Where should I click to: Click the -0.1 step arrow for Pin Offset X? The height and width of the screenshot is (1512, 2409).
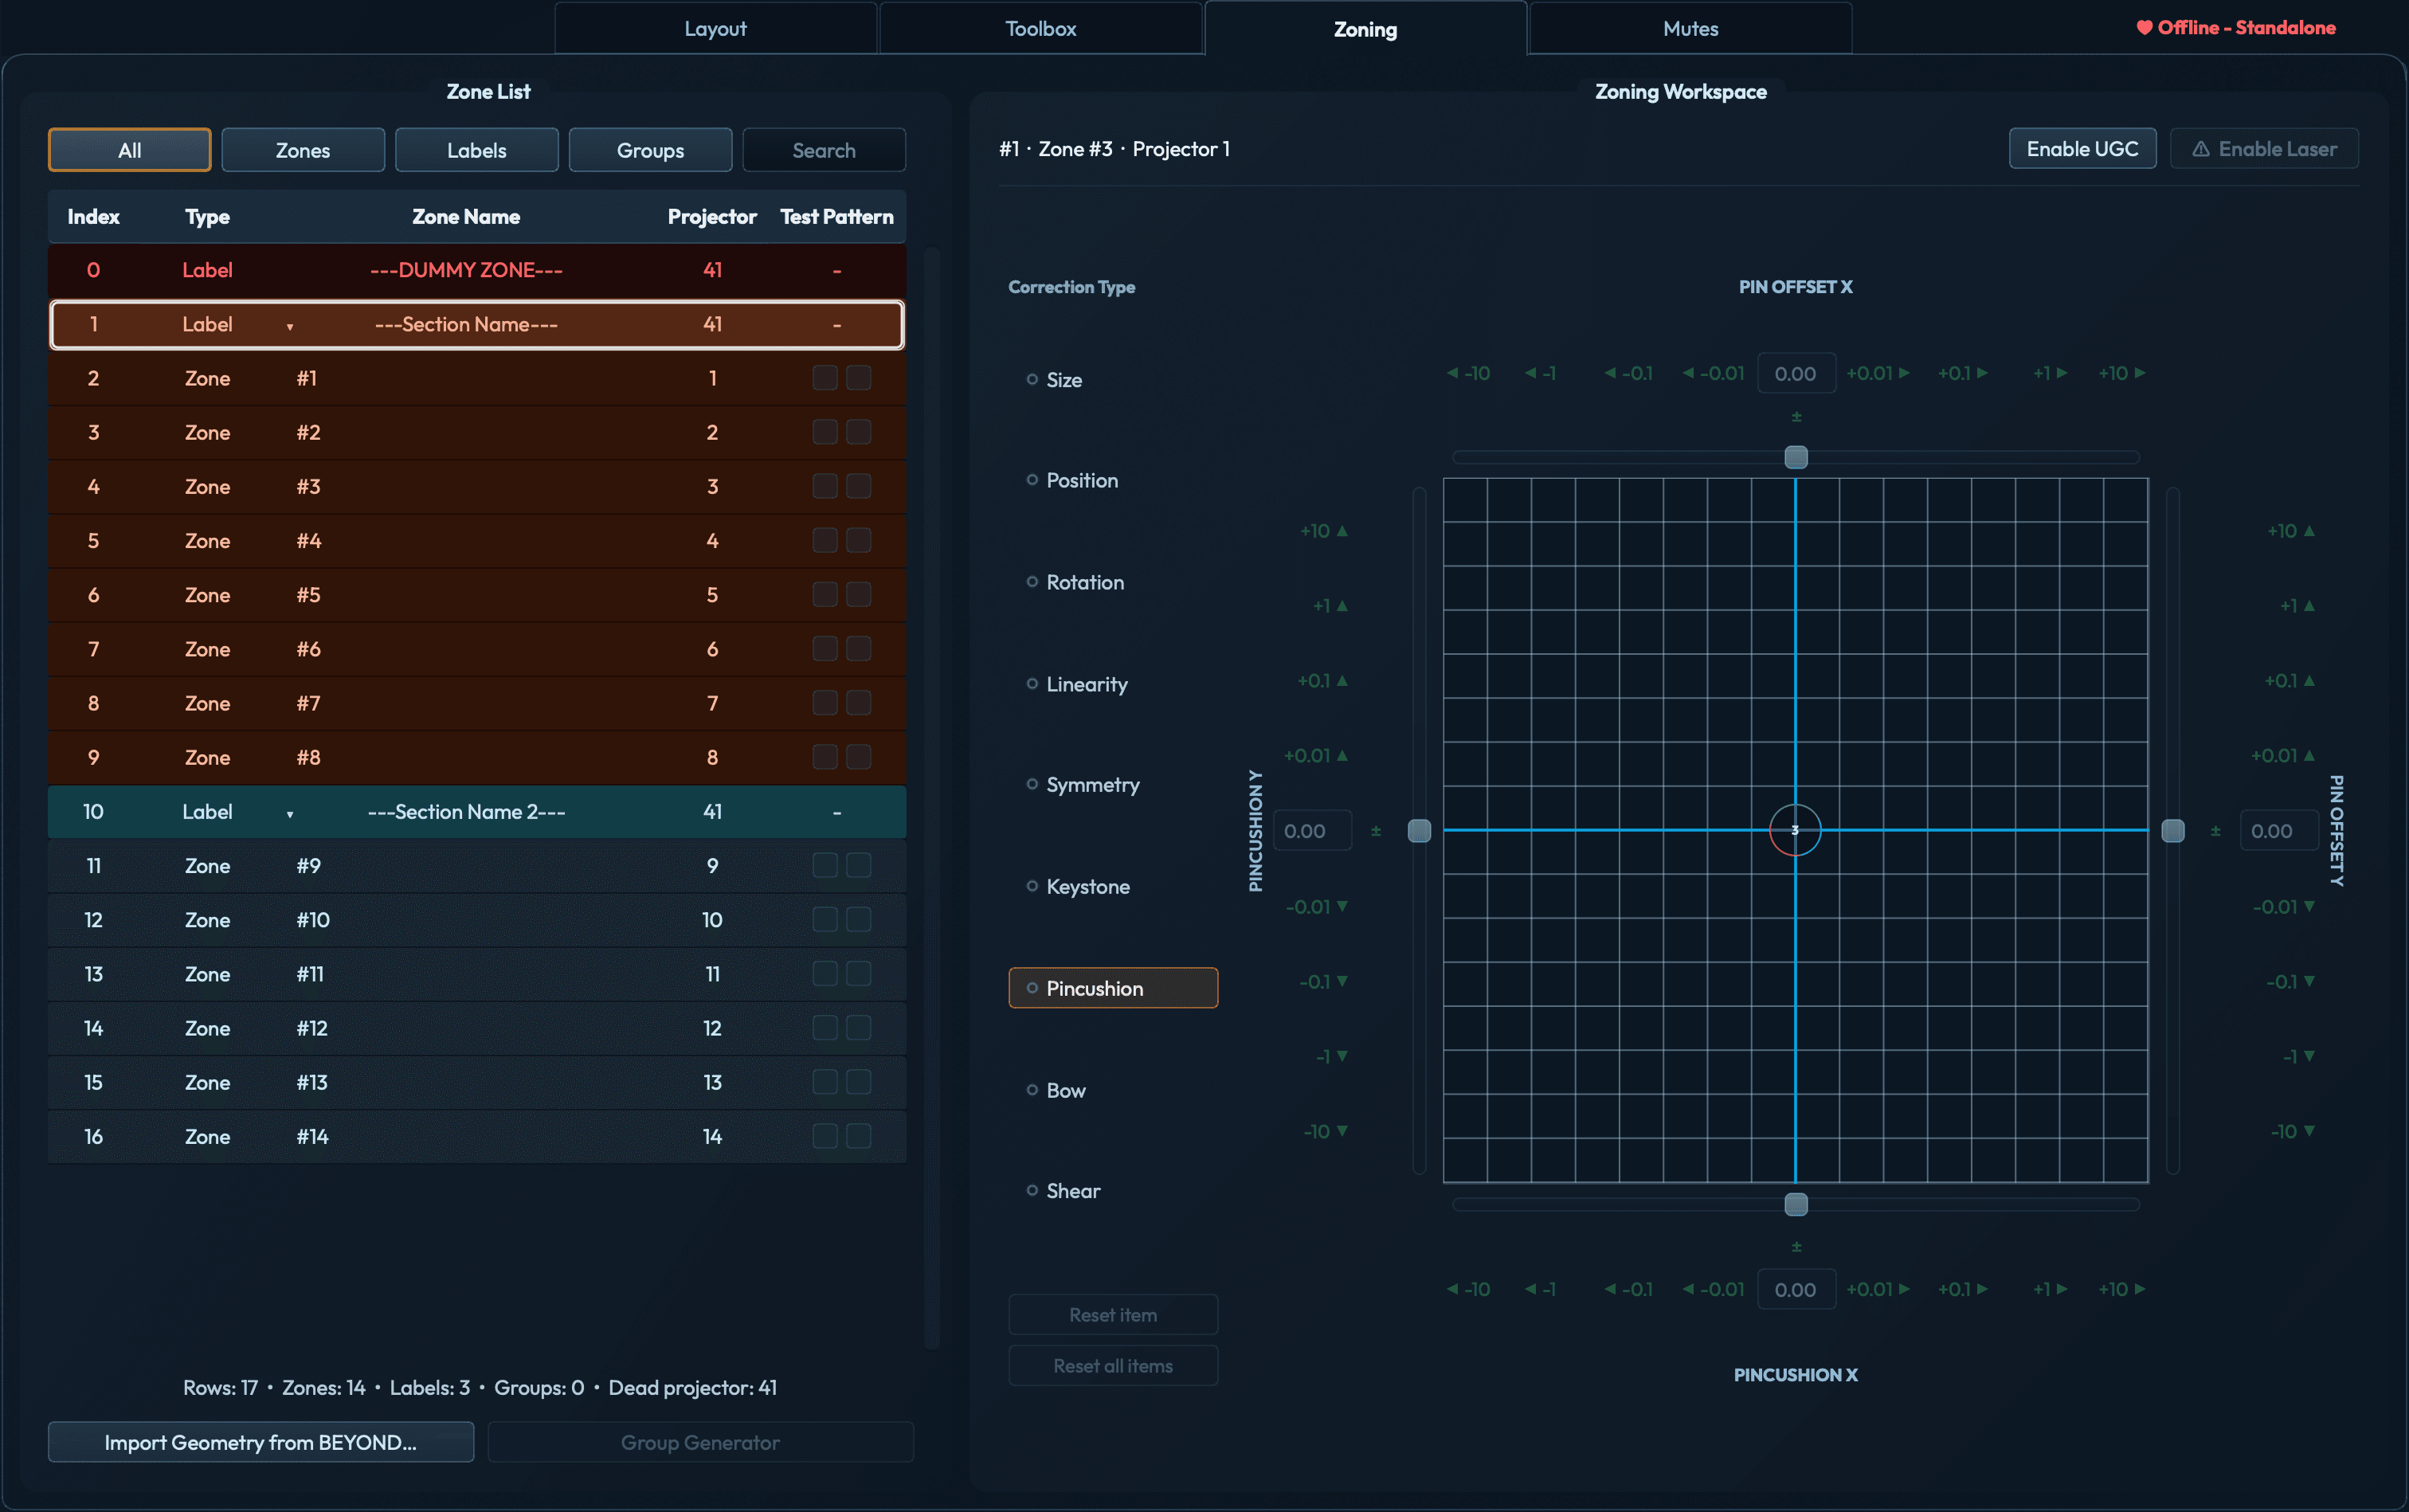[1628, 373]
